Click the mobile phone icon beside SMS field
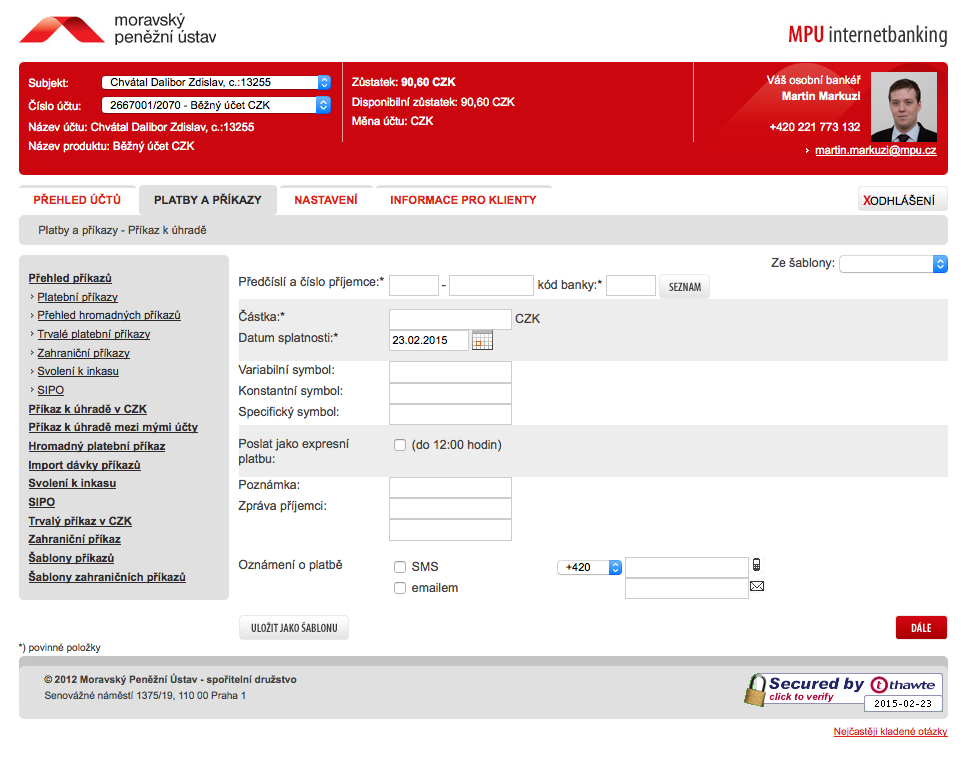Screen dimensions: 974x759 coord(756,565)
